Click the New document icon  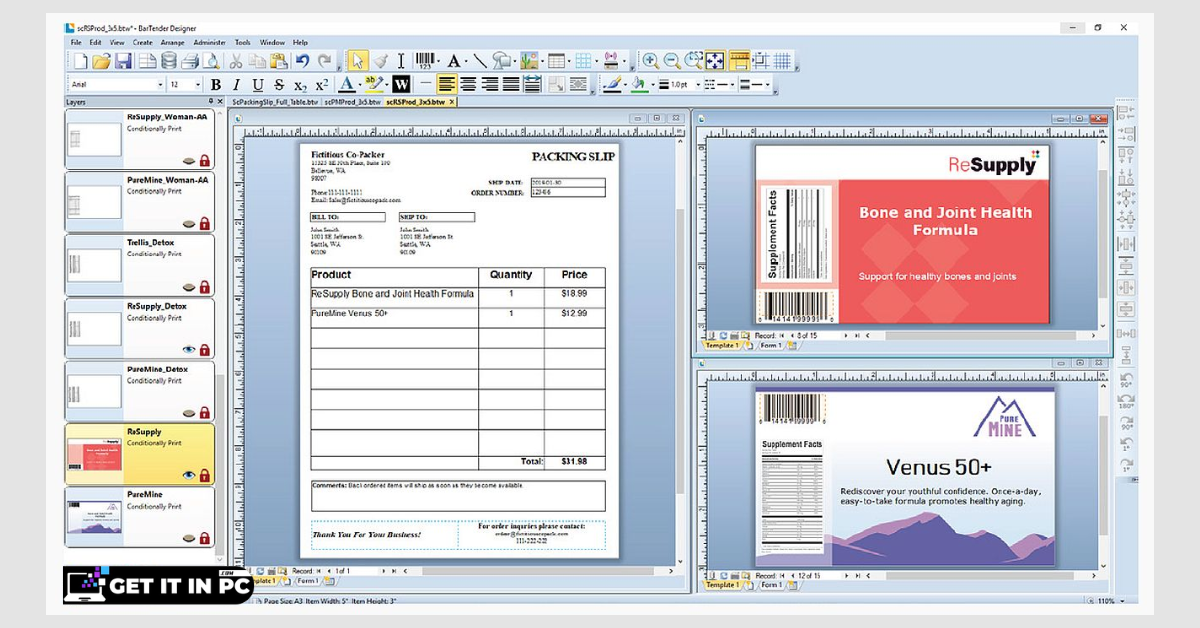click(81, 61)
